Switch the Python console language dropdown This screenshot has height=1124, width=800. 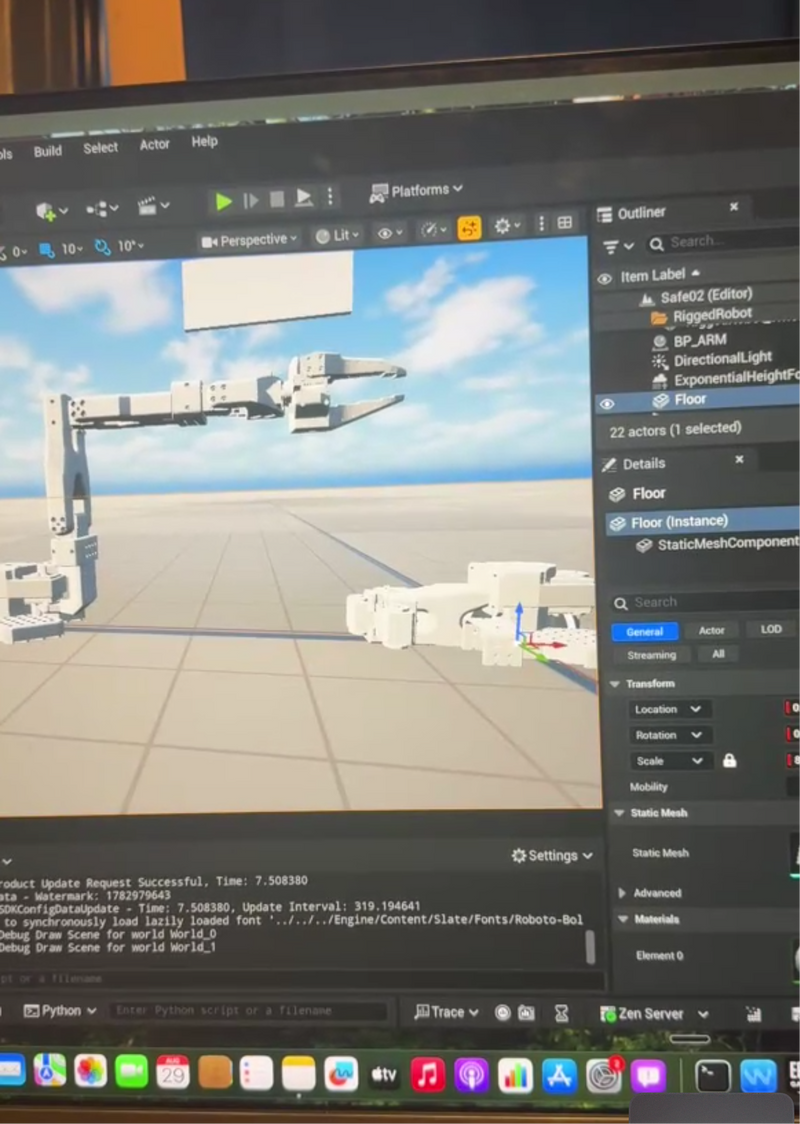(59, 1011)
